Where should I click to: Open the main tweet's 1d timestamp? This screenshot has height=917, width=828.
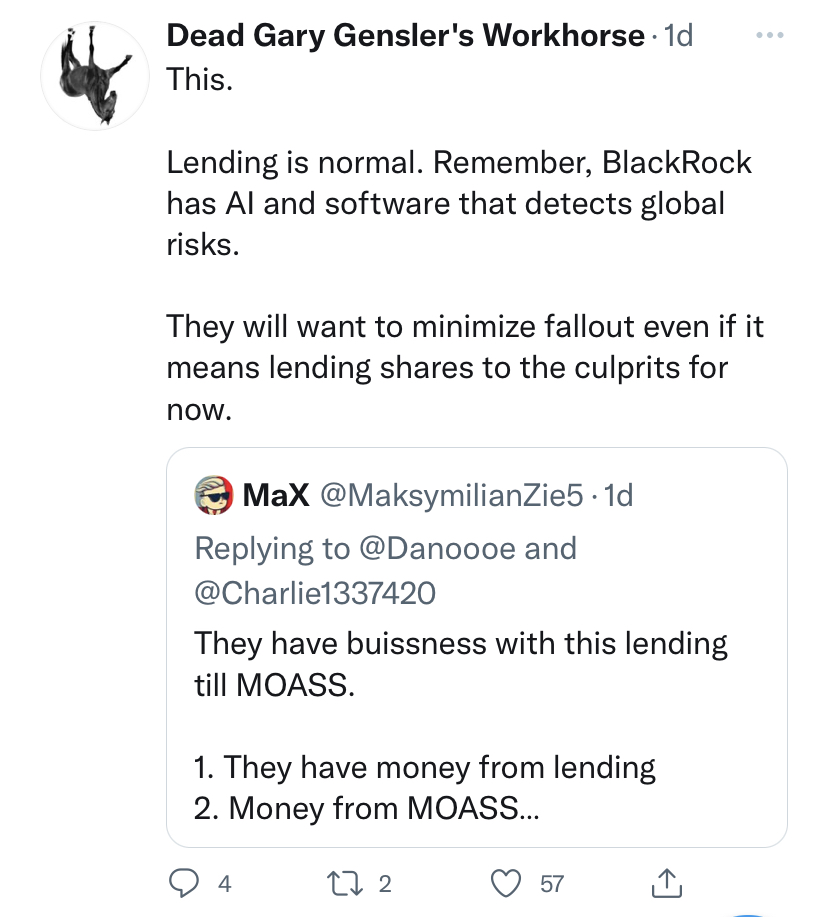679,36
